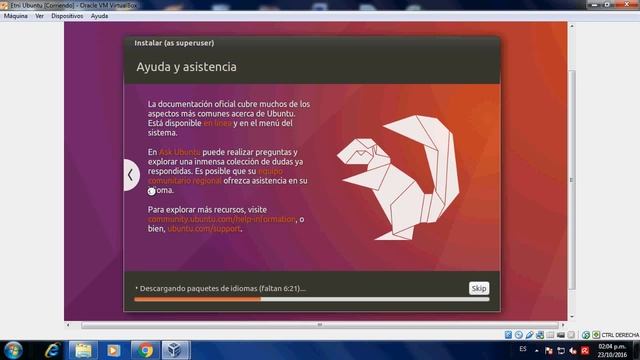Click VirtualBox host key arrow icon
The height and width of the screenshot is (360, 640).
[596, 335]
